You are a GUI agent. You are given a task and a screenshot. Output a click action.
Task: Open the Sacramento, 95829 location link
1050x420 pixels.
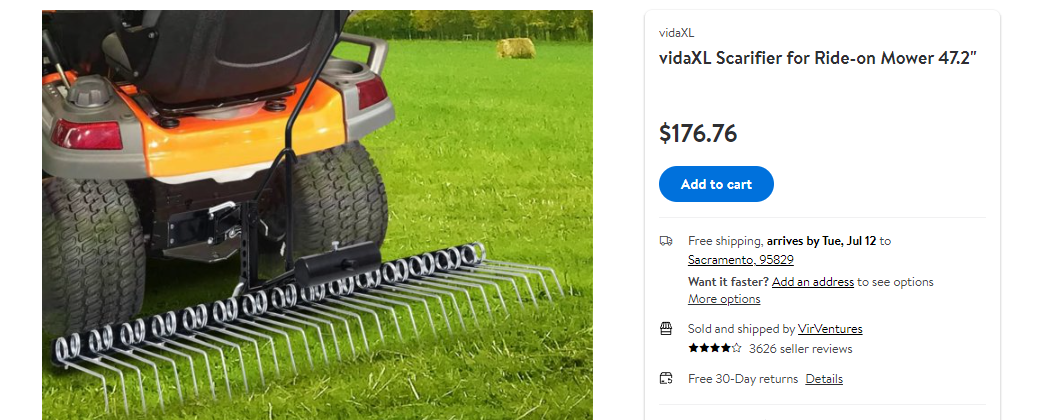tap(741, 260)
